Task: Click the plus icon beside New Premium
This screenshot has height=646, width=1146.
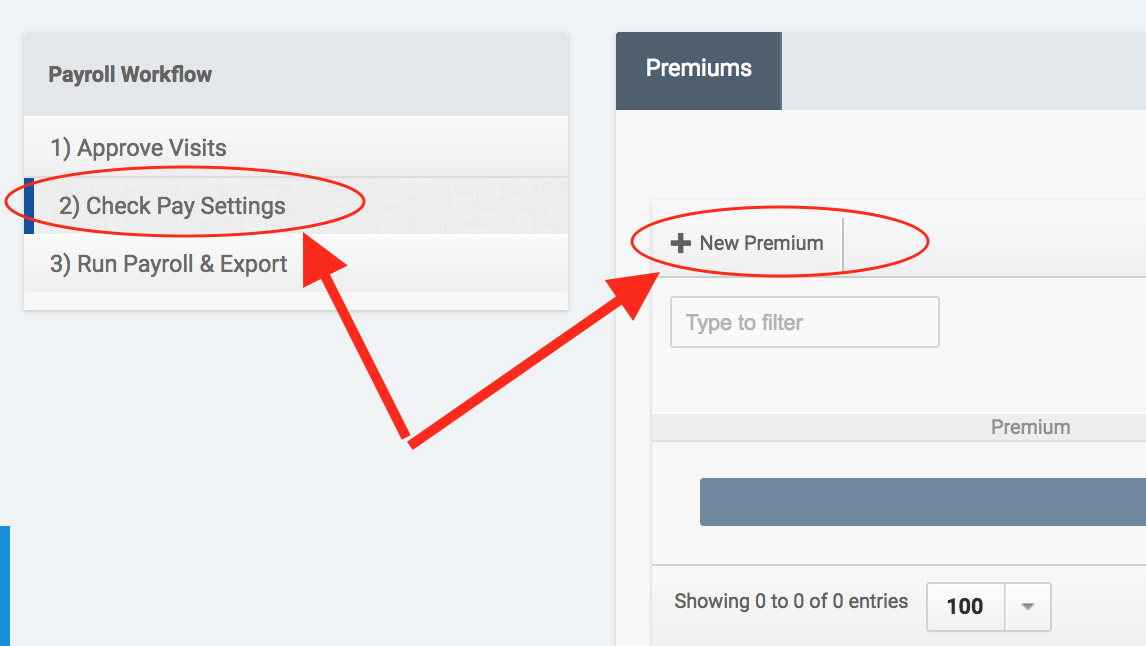Action: tap(681, 243)
